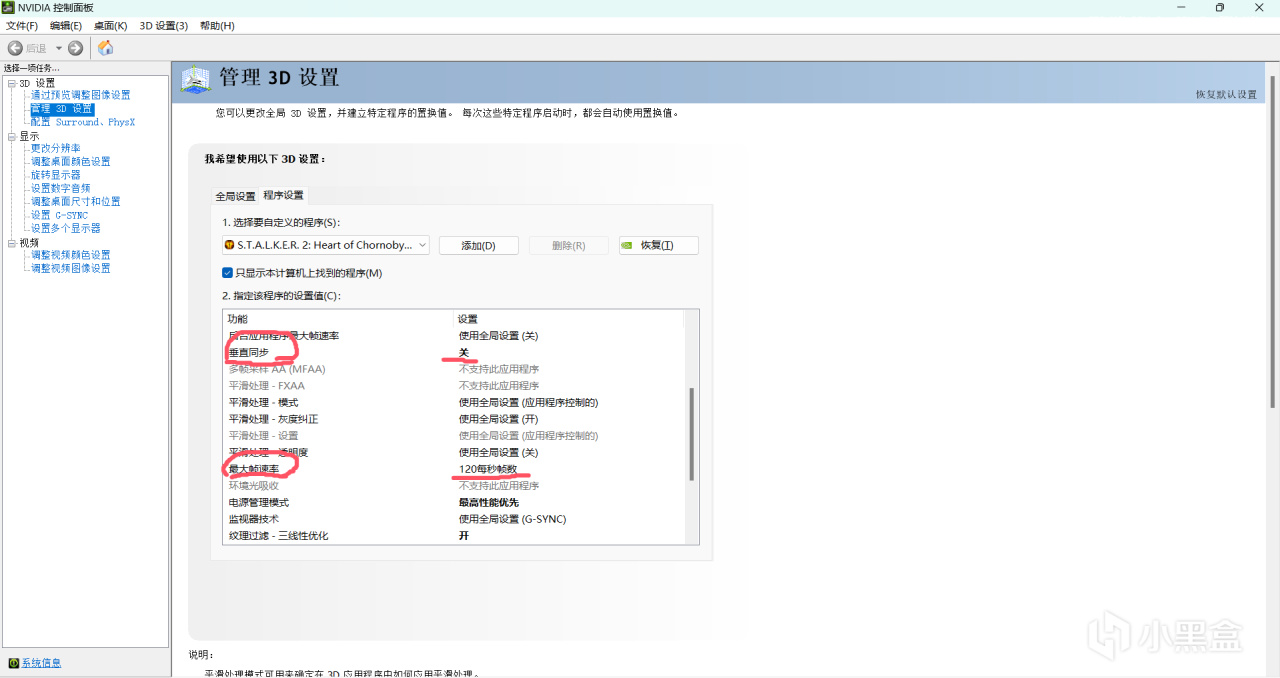1280x678 pixels.
Task: Select the 平滑处理 - FXAA row
Action: tap(454, 385)
